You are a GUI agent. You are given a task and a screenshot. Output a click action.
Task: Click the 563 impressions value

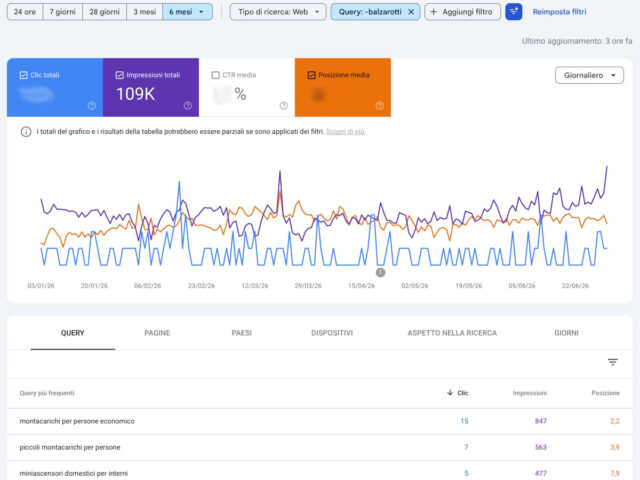click(540, 447)
